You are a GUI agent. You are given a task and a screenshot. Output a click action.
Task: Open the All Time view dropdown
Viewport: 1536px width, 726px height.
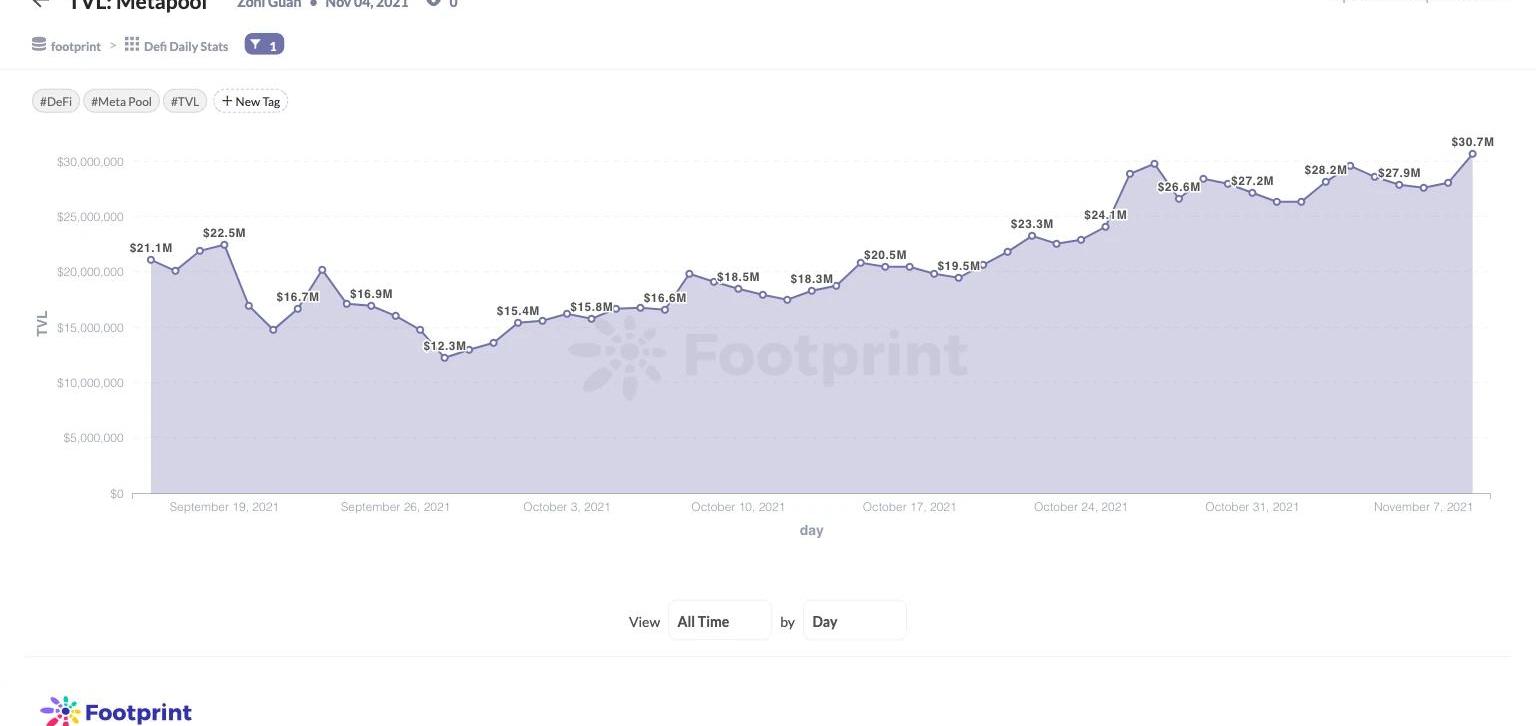[720, 621]
